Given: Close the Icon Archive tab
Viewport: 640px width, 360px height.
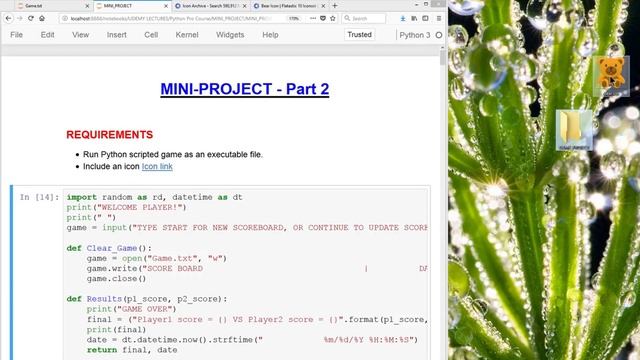Looking at the screenshot, I should coord(244,6).
